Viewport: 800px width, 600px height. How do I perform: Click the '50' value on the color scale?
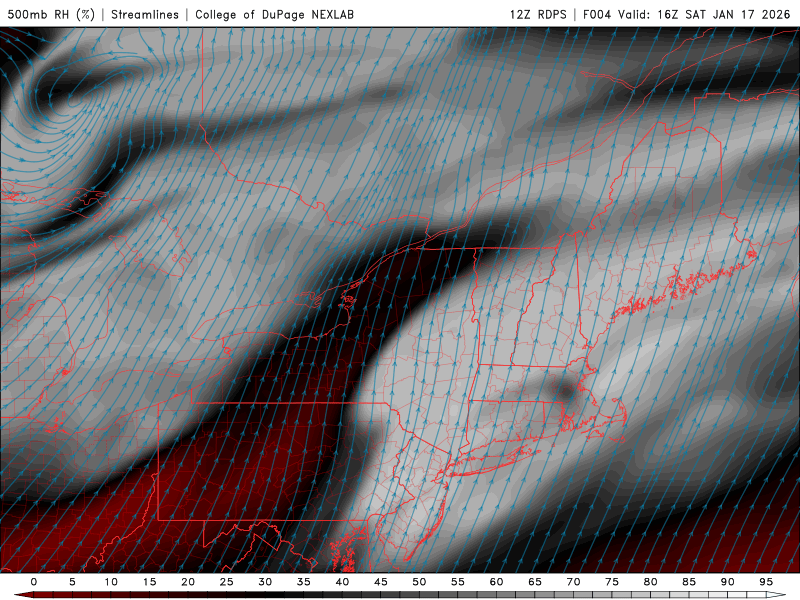(419, 582)
